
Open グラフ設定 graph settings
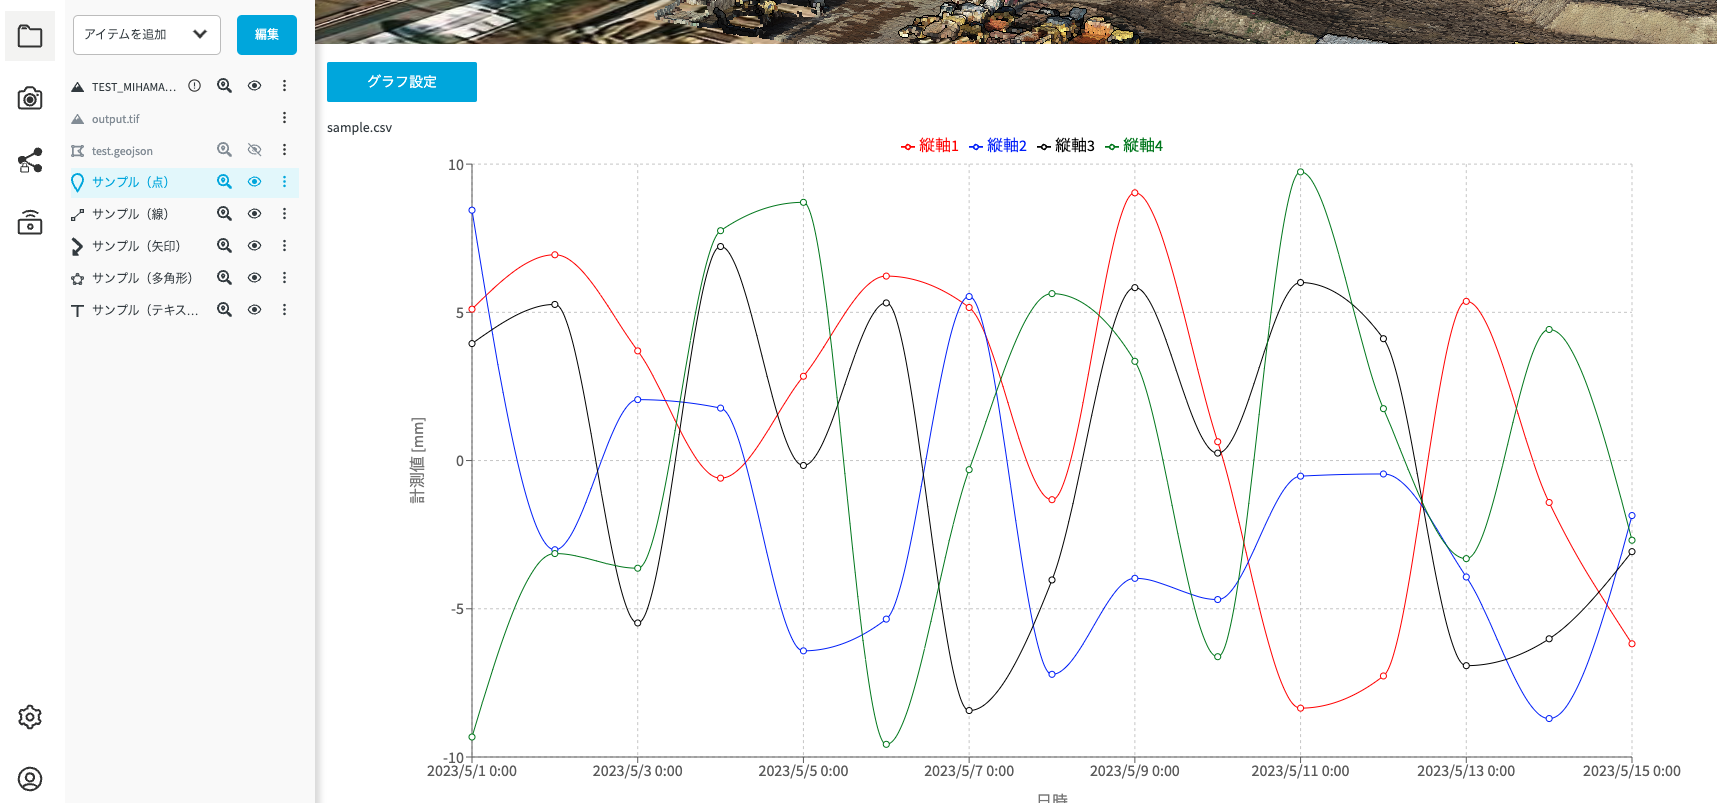(x=401, y=82)
